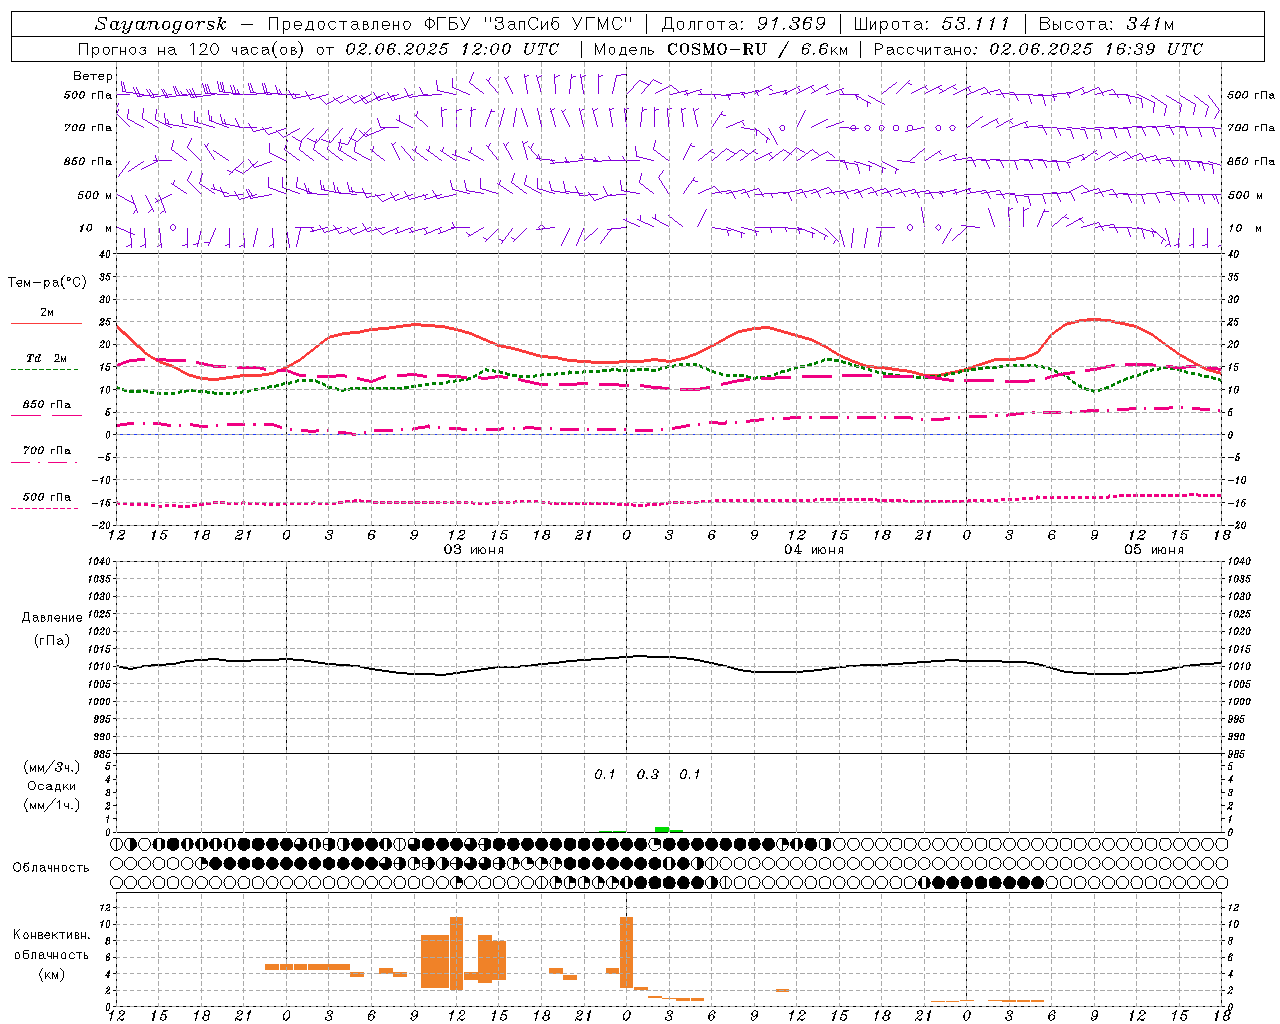Image resolution: width=1280 pixels, height=1024 pixels.
Task: Click the 'Давление' pressure panel label
Action: 52,618
